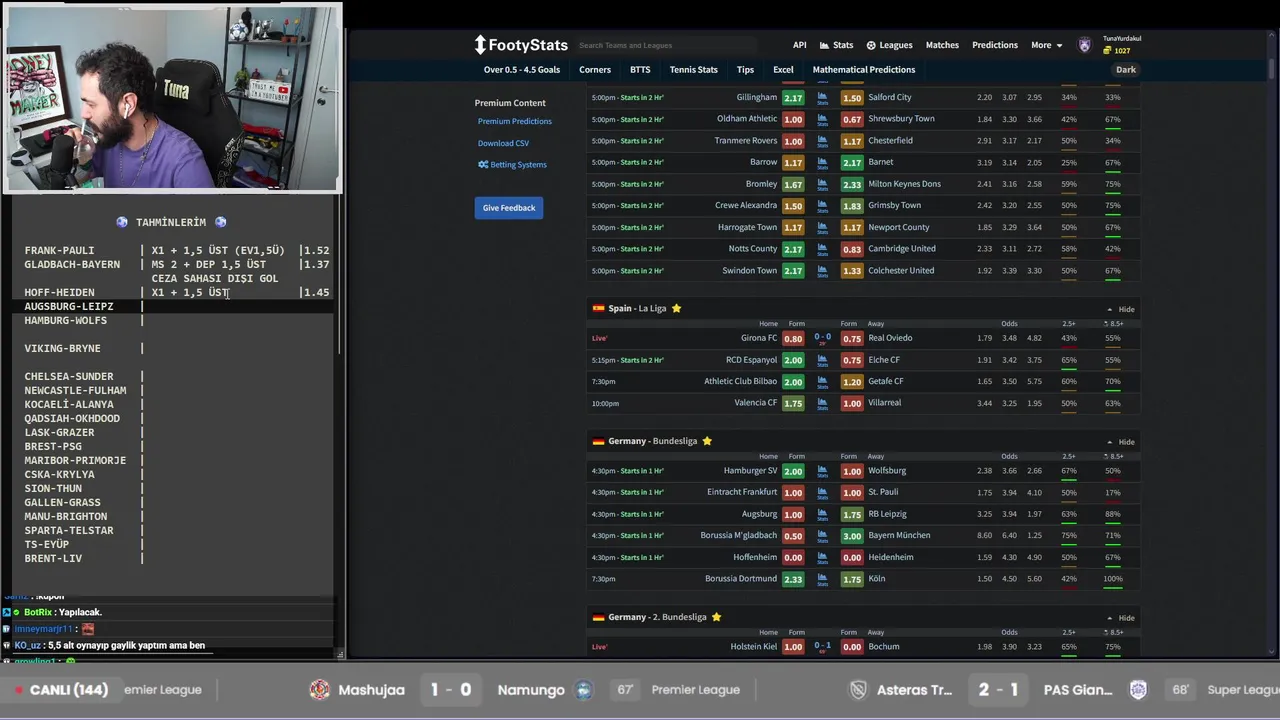Open Stats icon for Athletic Club Bilbao match
This screenshot has width=1280, height=720.
pos(822,382)
